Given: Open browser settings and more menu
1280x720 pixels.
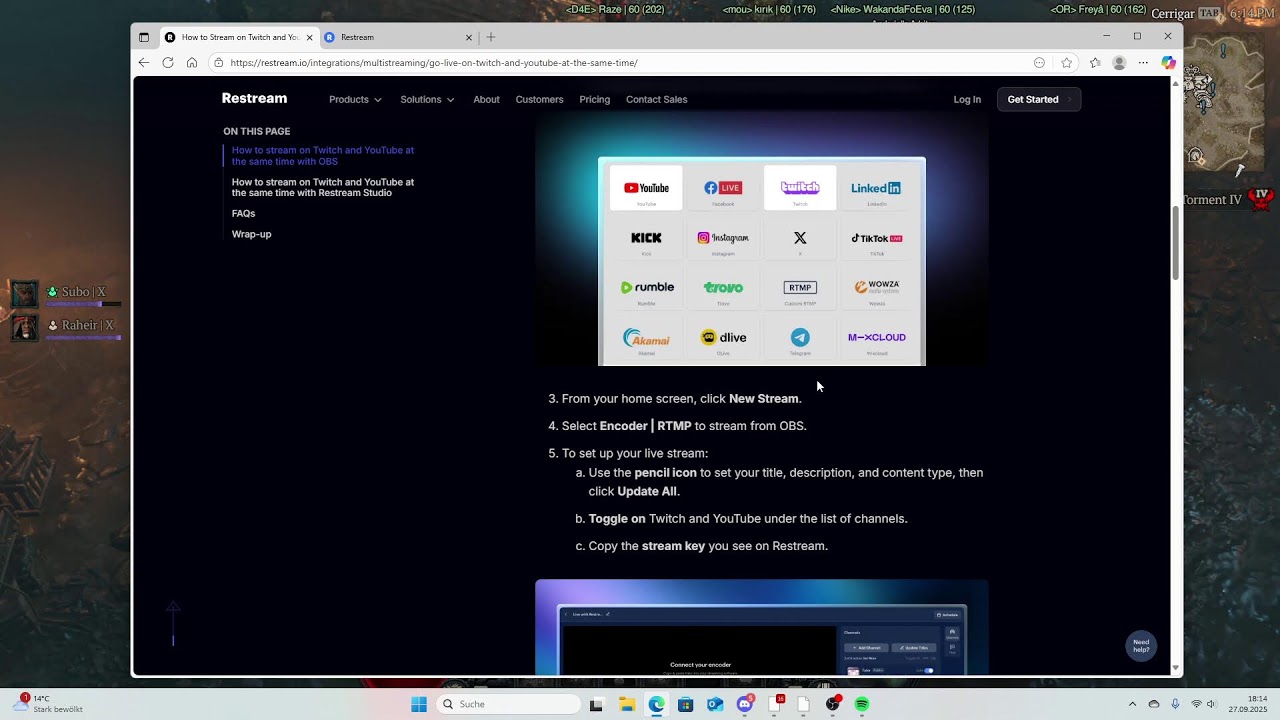Looking at the screenshot, I should pyautogui.click(x=1143, y=62).
